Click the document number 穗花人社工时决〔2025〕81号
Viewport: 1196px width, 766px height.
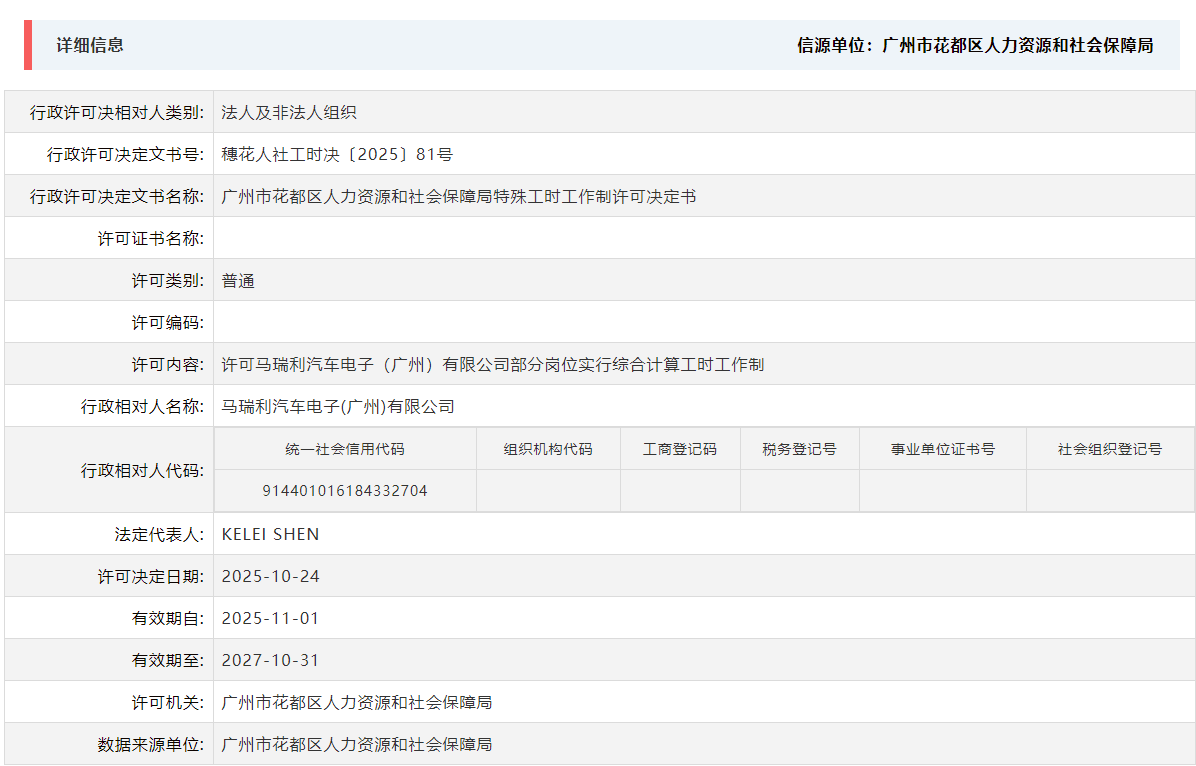pos(330,154)
